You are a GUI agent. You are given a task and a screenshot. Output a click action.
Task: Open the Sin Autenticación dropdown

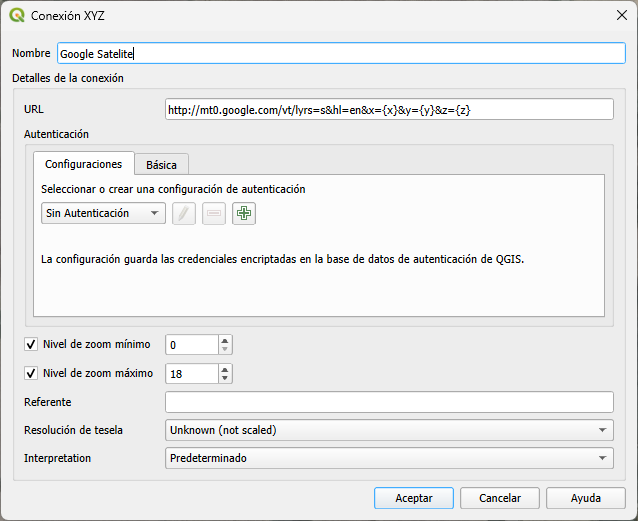point(103,213)
